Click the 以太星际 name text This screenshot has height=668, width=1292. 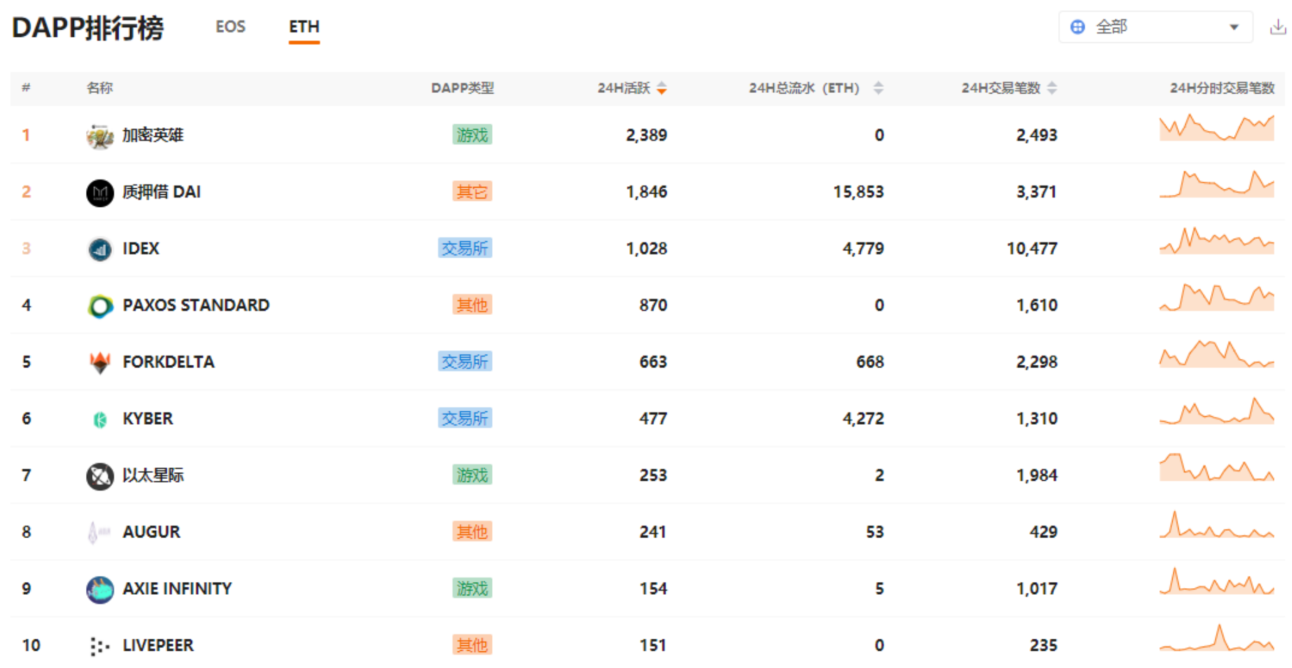coord(153,475)
